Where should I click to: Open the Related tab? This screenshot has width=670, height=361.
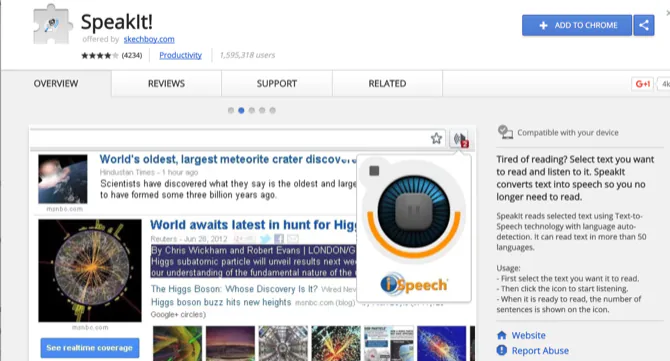(387, 84)
